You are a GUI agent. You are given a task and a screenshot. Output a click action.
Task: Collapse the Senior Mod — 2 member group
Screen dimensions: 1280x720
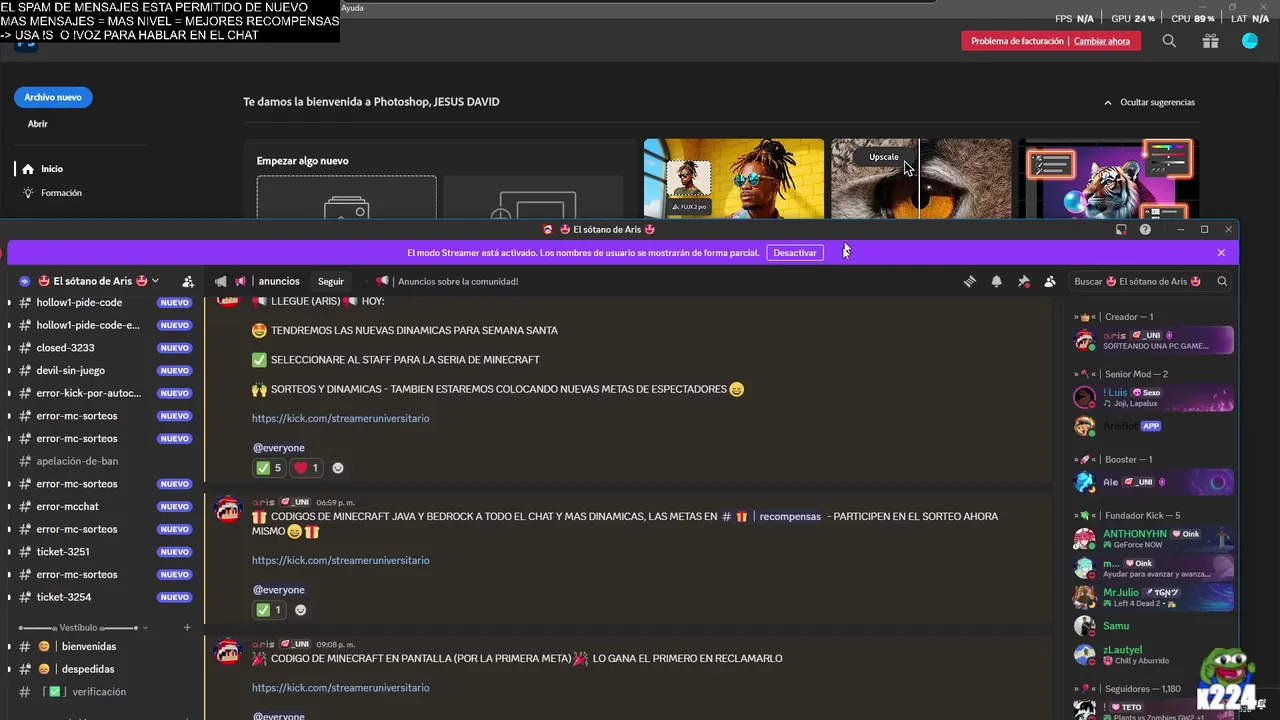[x=1120, y=374]
